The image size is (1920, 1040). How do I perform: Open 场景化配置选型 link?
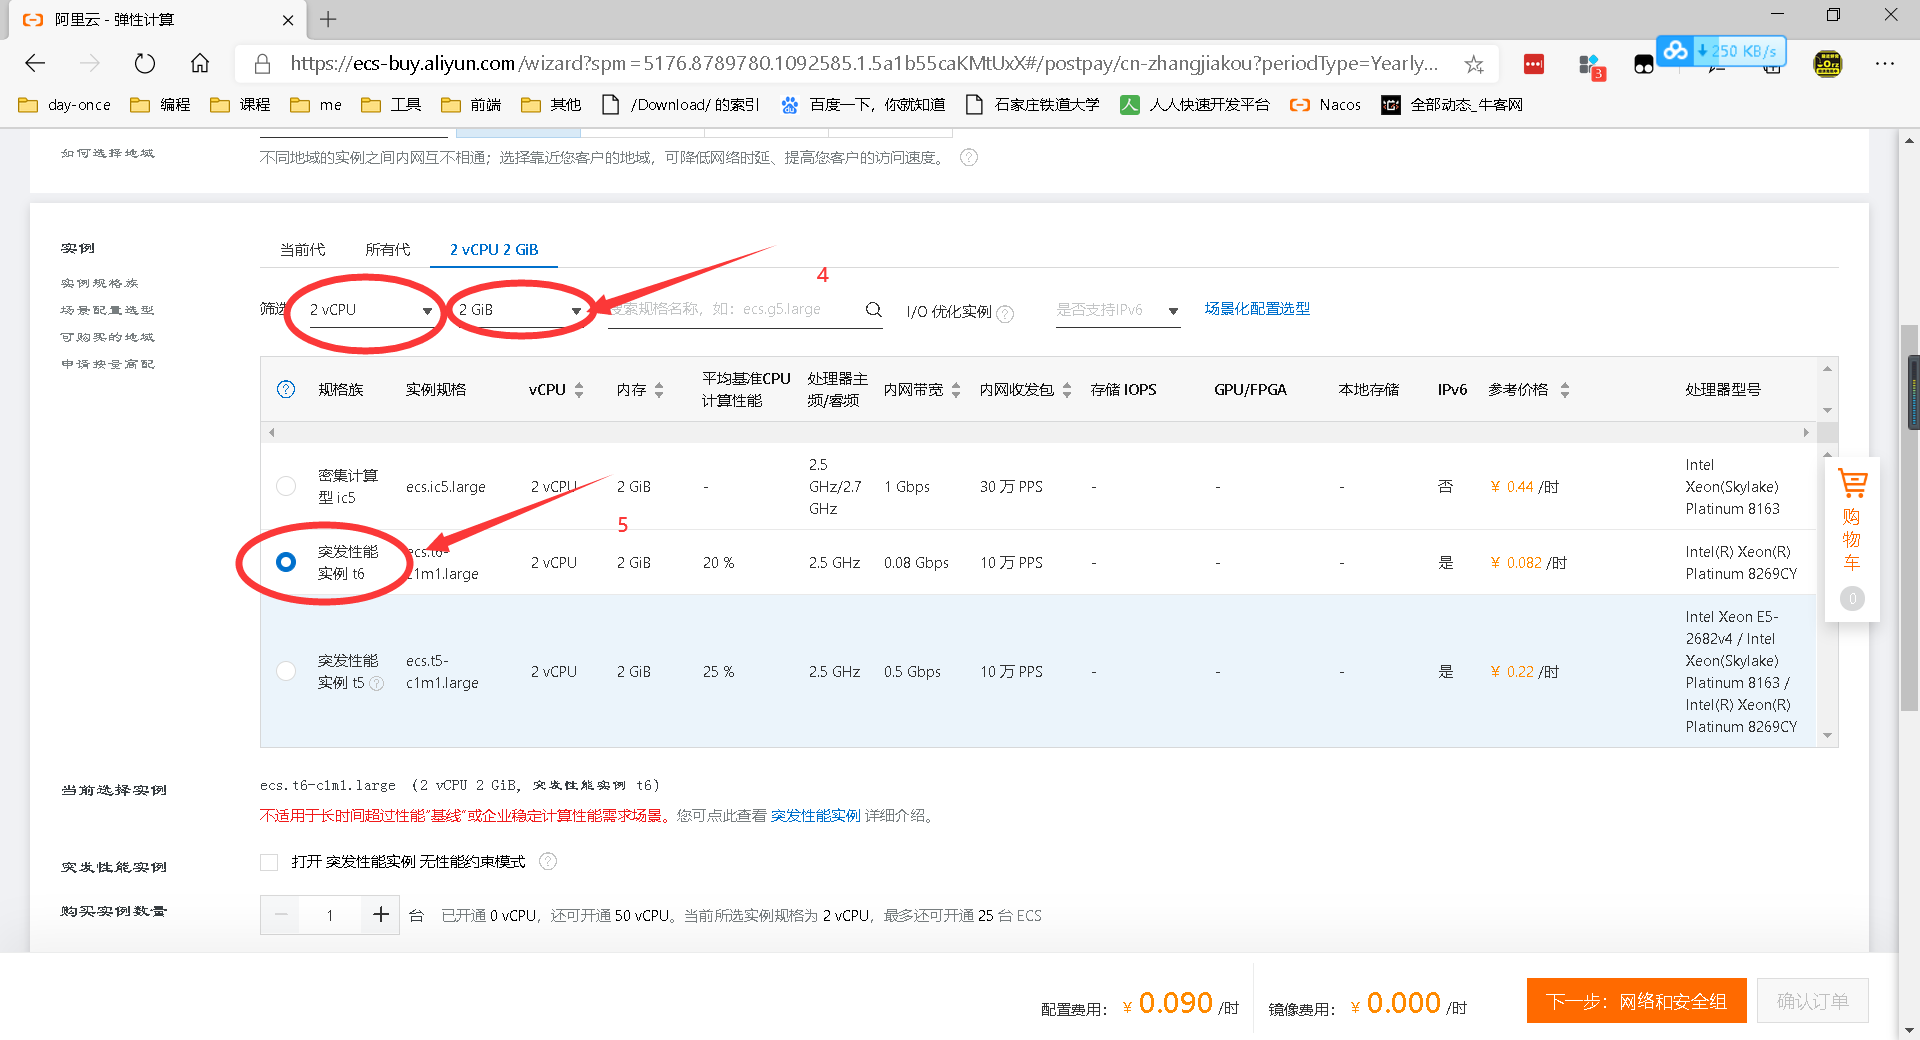coord(1257,308)
